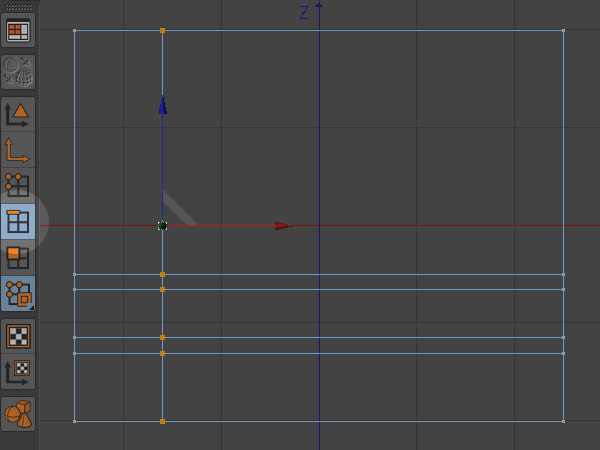The image size is (600, 450).
Task: Click the orange primitives (sphere, cube, cone) icon
Action: (x=18, y=414)
